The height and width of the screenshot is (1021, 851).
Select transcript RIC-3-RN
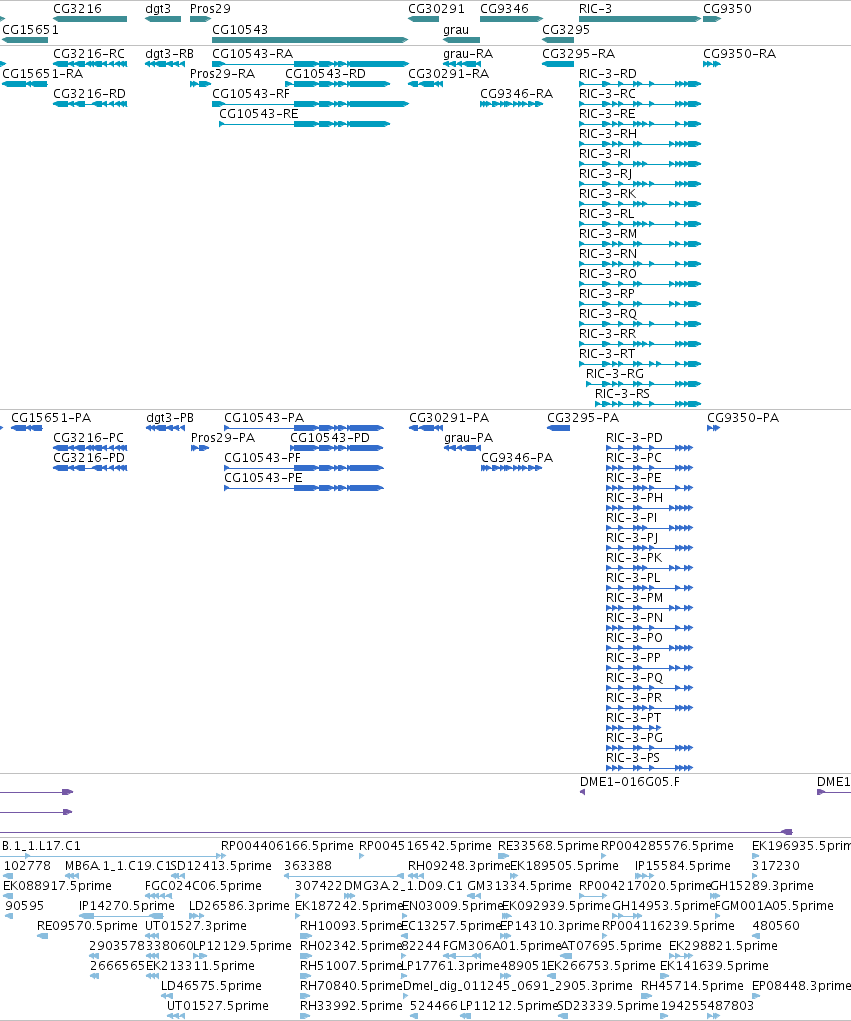(608, 254)
